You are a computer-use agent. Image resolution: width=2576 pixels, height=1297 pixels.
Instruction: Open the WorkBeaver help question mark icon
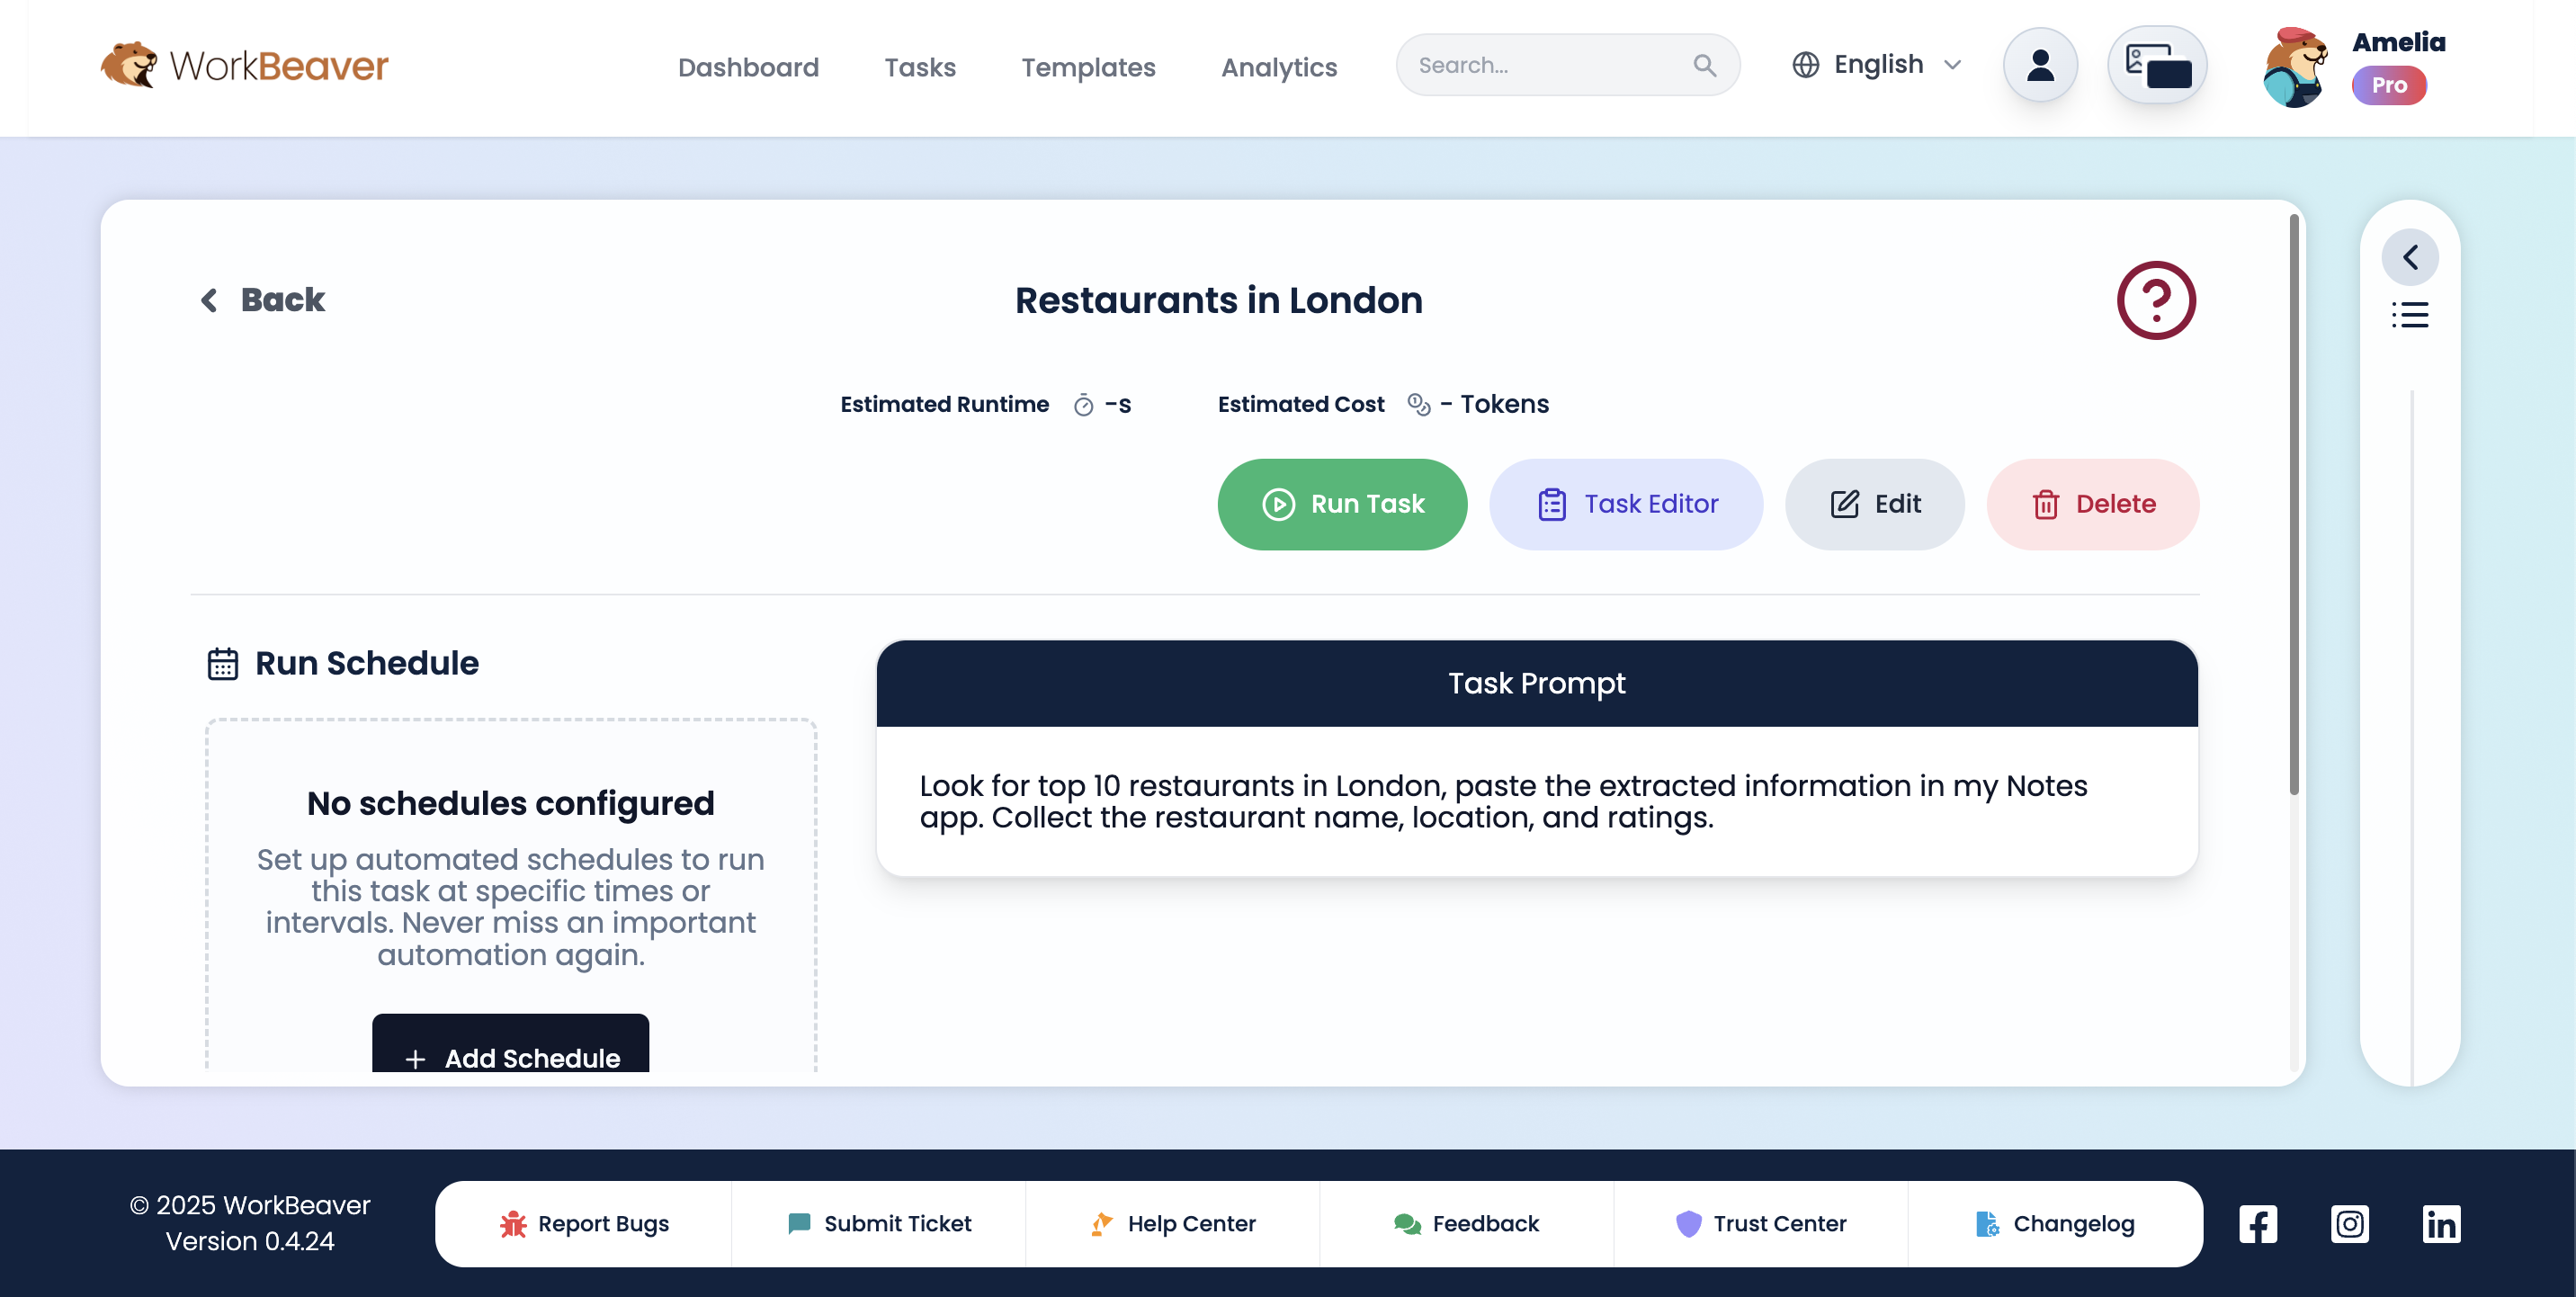pos(2157,300)
